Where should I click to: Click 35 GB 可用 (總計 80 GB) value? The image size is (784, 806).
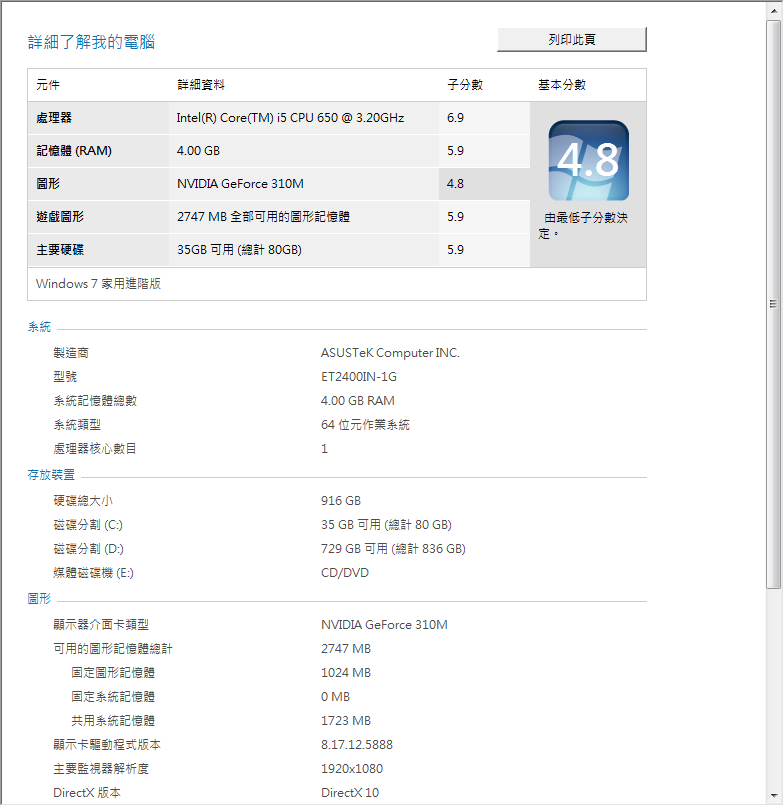coord(386,525)
